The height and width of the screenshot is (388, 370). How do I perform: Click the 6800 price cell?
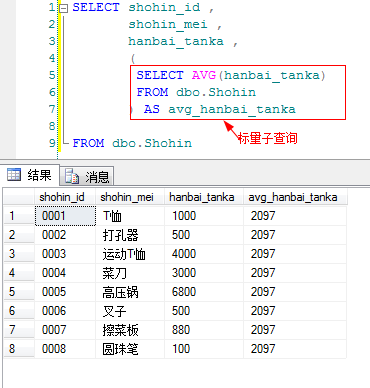[204, 292]
